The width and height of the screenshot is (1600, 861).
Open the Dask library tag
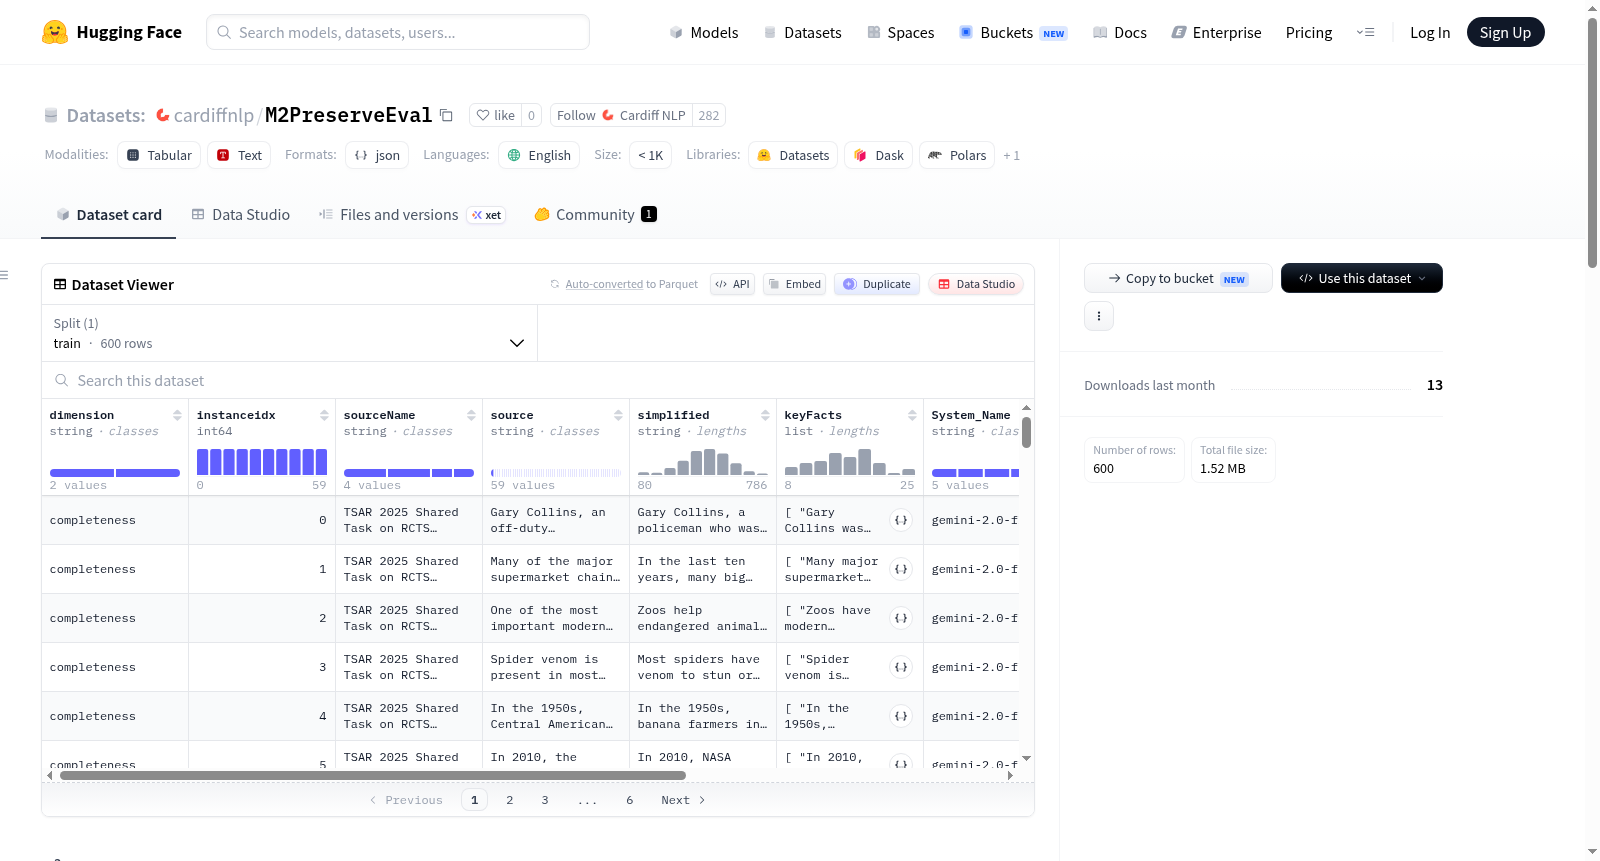(879, 155)
